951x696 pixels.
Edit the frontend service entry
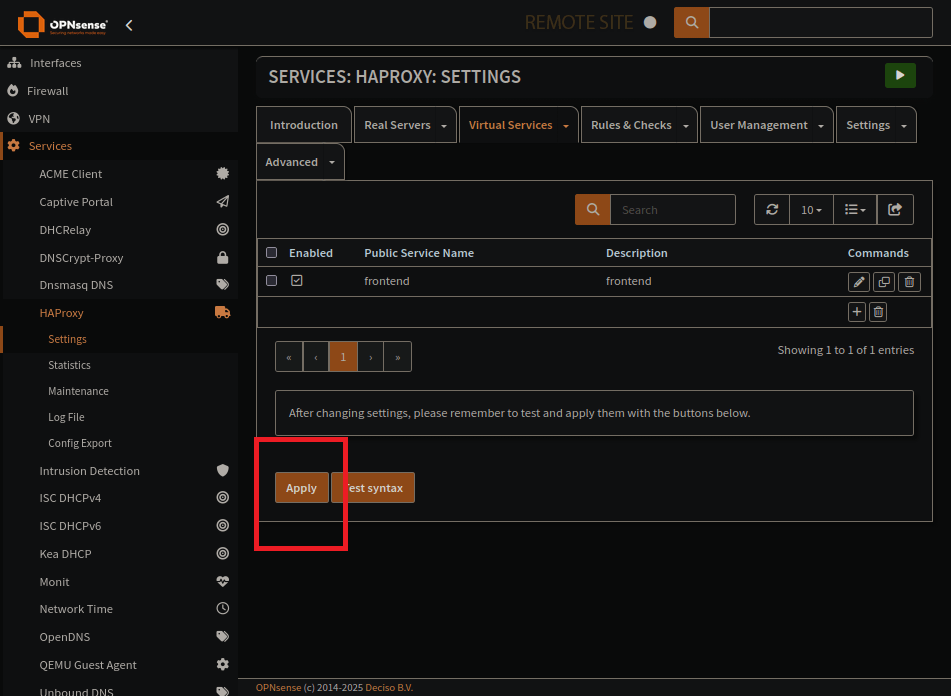click(x=859, y=282)
